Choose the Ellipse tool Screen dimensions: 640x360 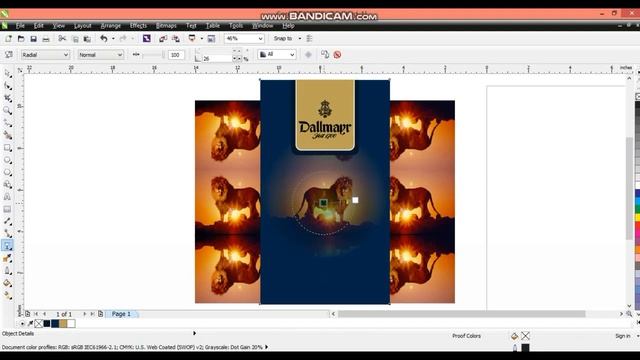(7, 160)
